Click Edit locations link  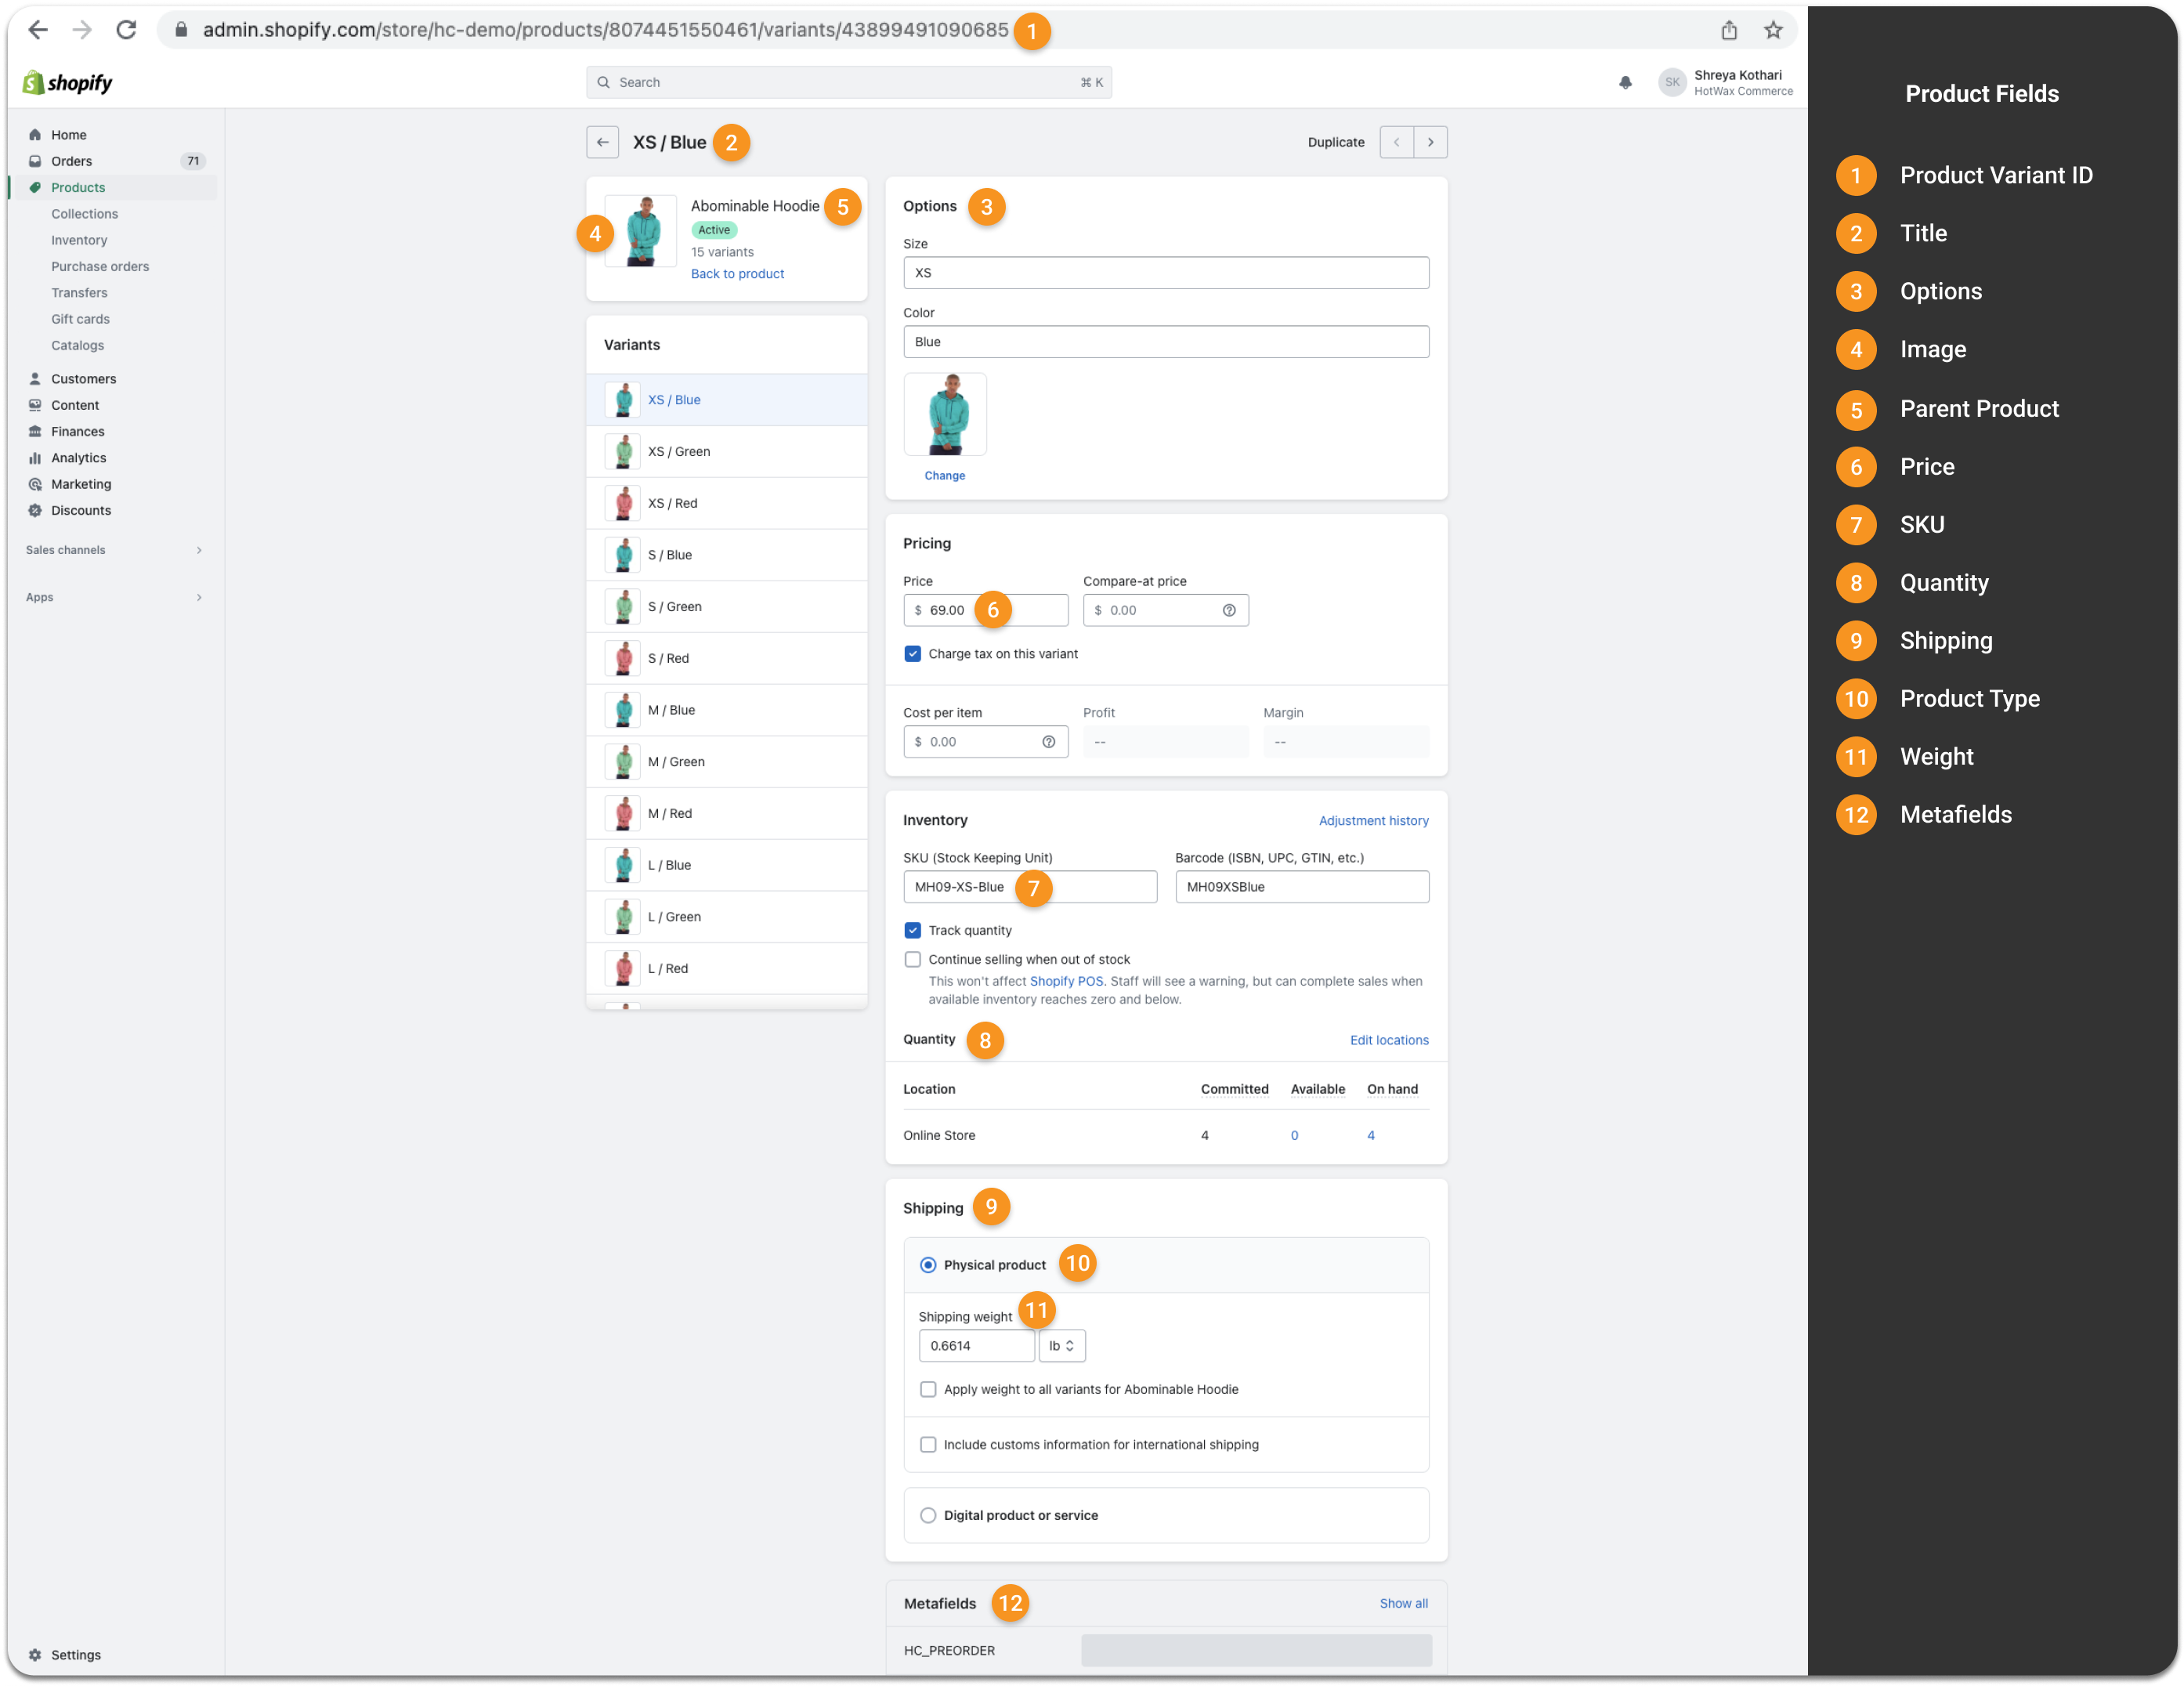[1389, 1040]
